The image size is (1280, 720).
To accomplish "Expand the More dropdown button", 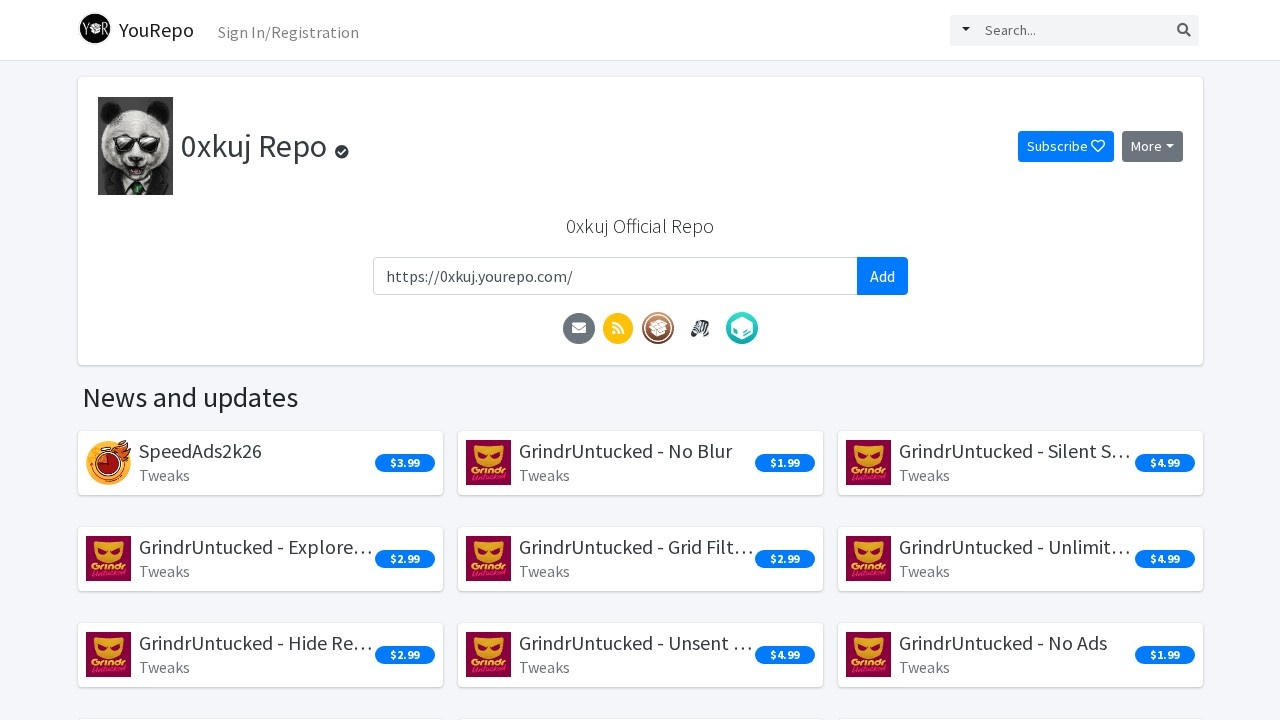I will point(1152,146).
